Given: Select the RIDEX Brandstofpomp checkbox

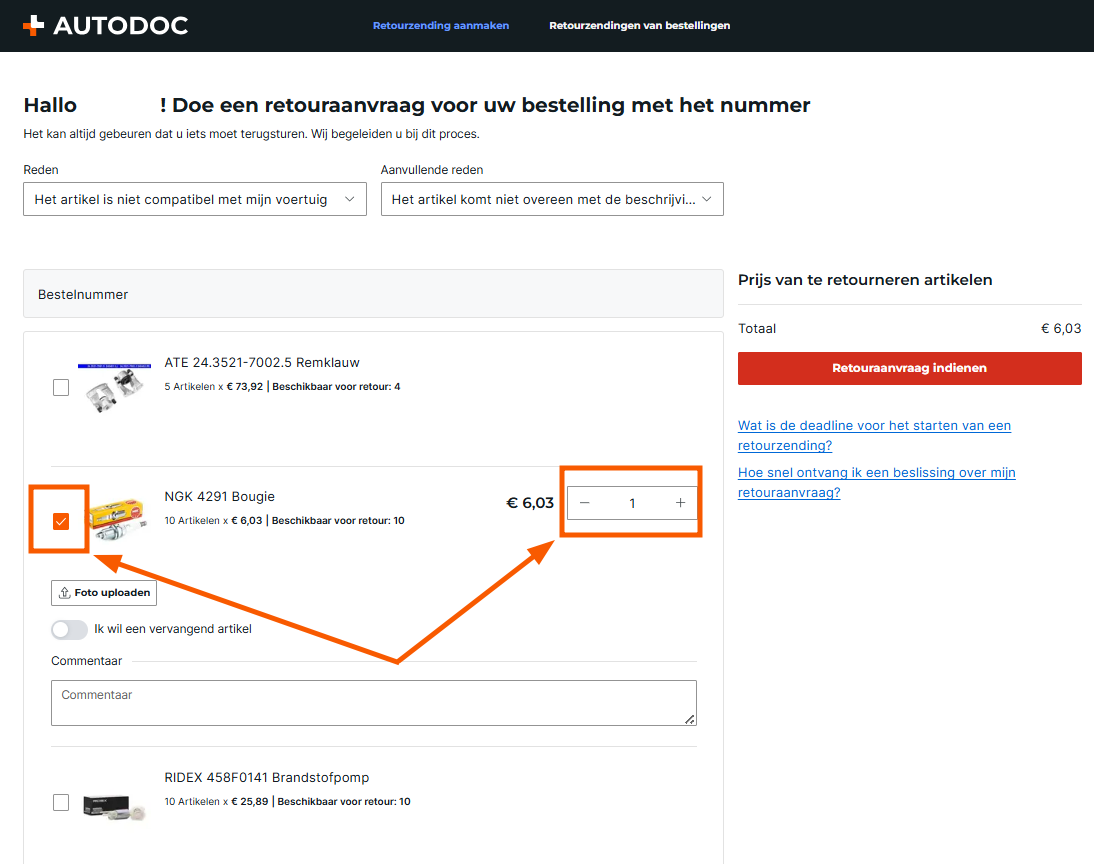Looking at the screenshot, I should pyautogui.click(x=61, y=802).
